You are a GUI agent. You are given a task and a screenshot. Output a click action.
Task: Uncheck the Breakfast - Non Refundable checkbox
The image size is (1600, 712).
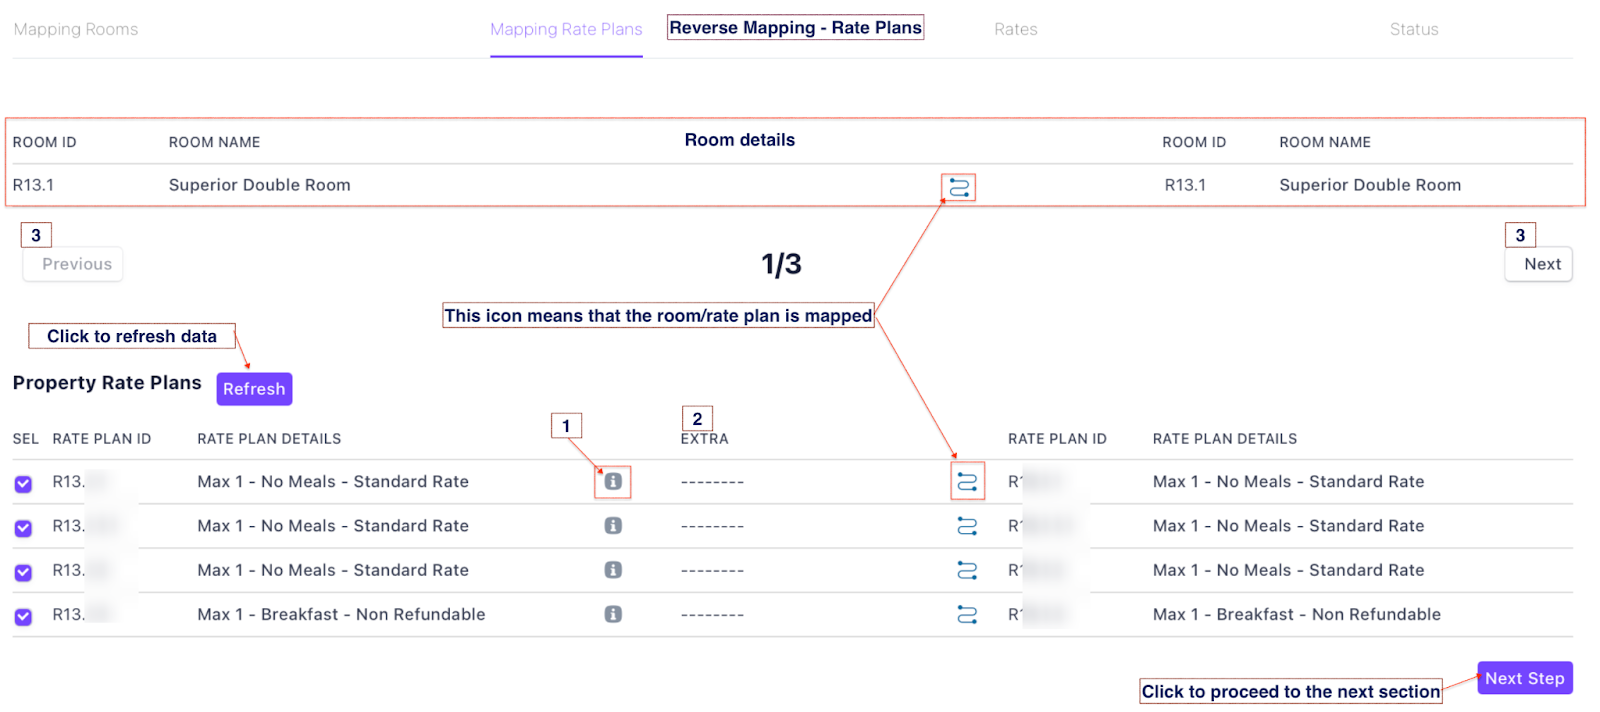pos(23,617)
